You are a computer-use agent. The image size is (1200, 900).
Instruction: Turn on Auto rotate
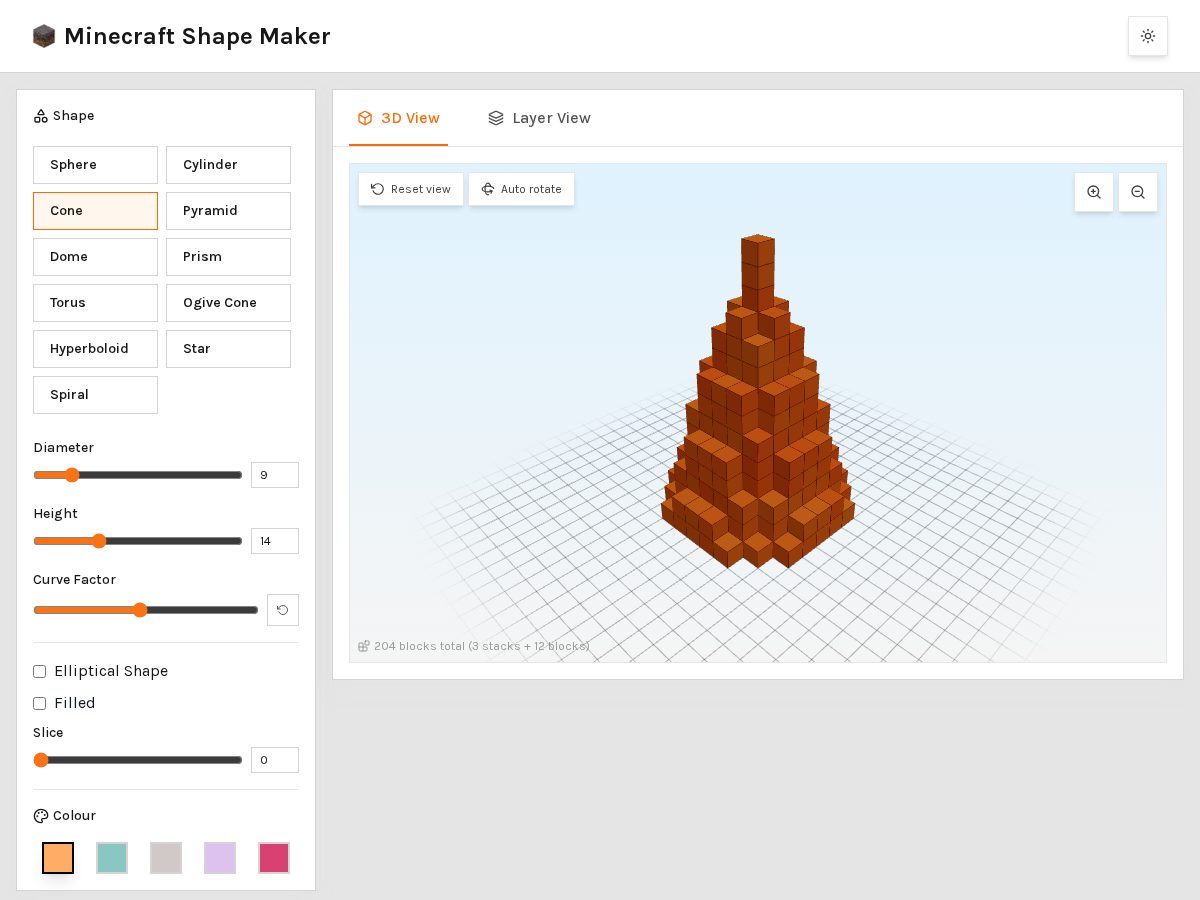pyautogui.click(x=521, y=189)
